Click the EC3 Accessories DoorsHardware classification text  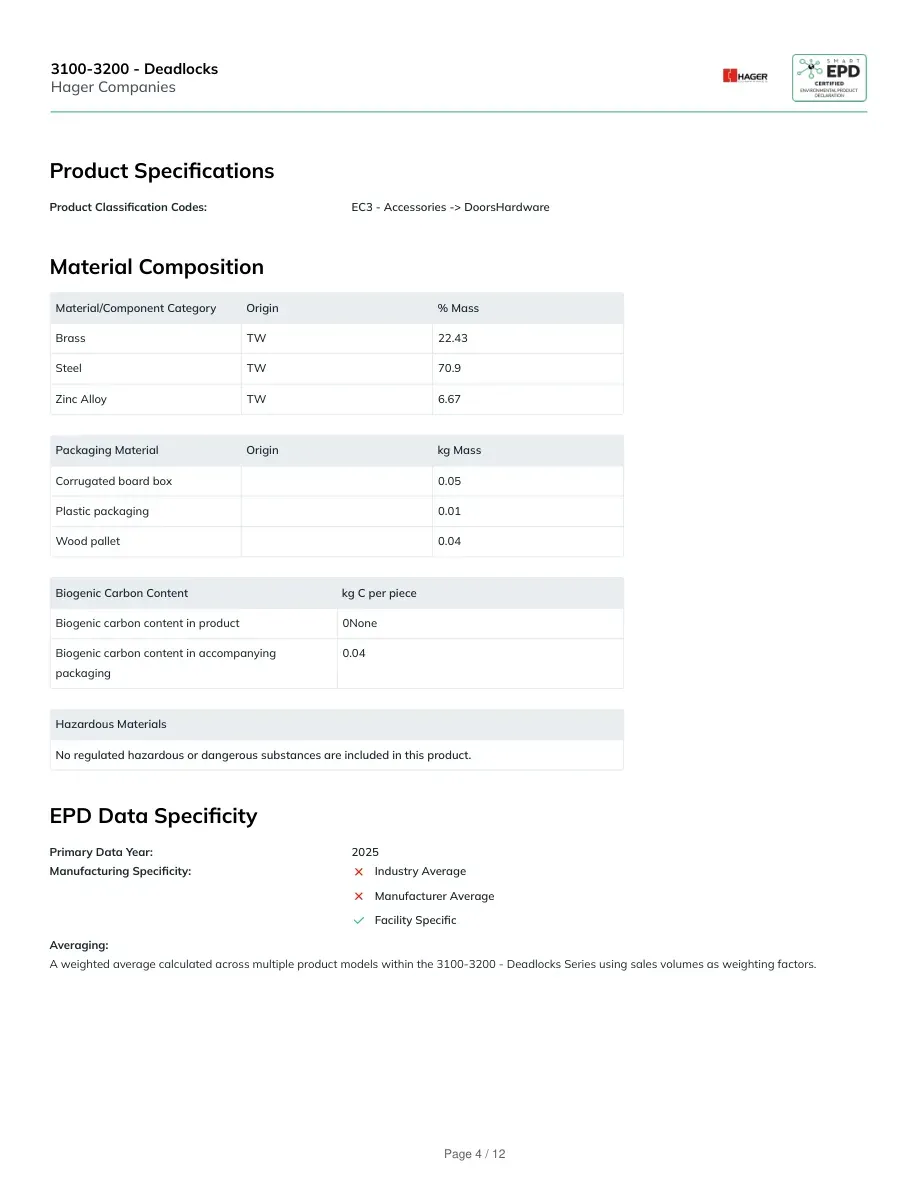pyautogui.click(x=451, y=207)
